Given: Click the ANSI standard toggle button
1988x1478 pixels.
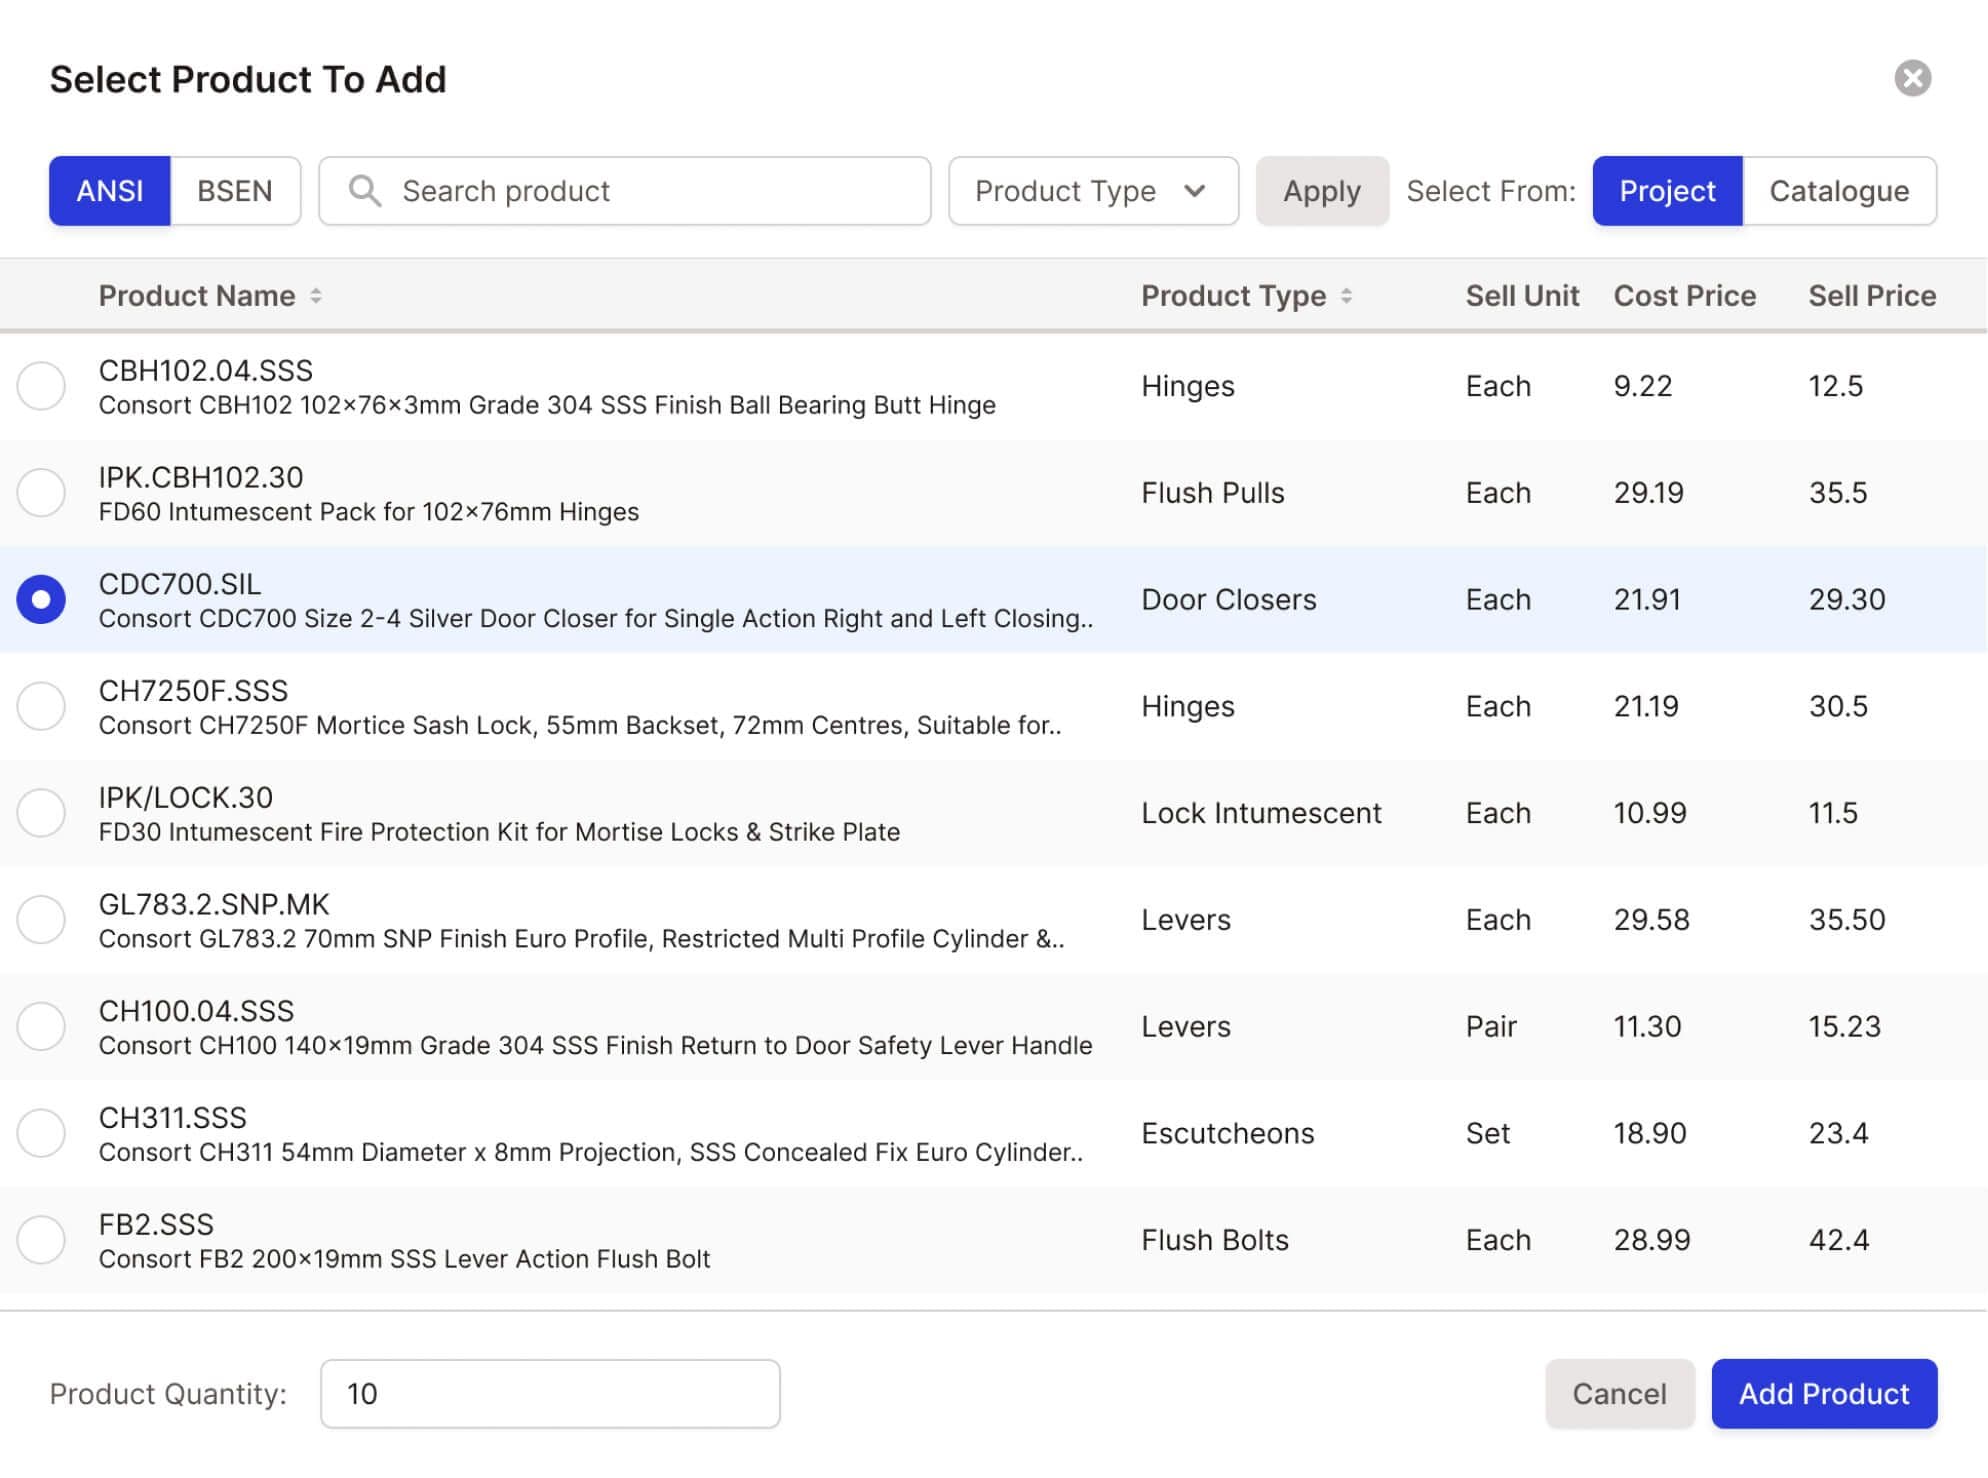Looking at the screenshot, I should tap(109, 191).
